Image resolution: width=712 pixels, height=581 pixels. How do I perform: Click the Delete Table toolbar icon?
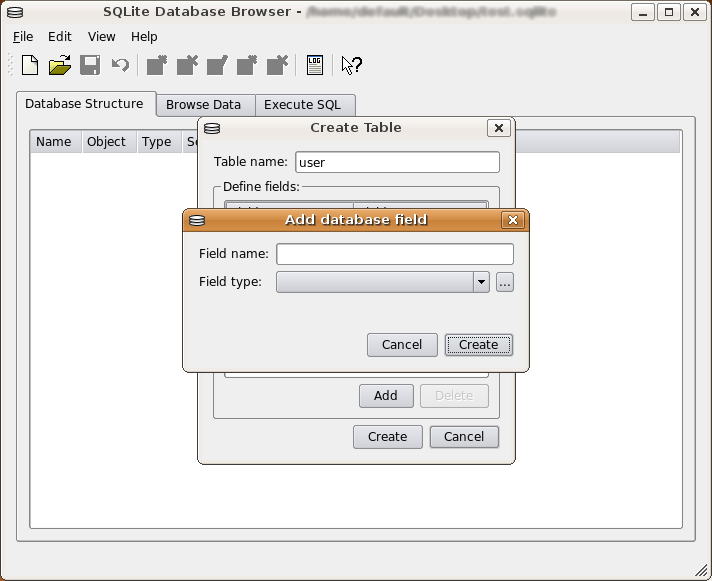pos(187,66)
